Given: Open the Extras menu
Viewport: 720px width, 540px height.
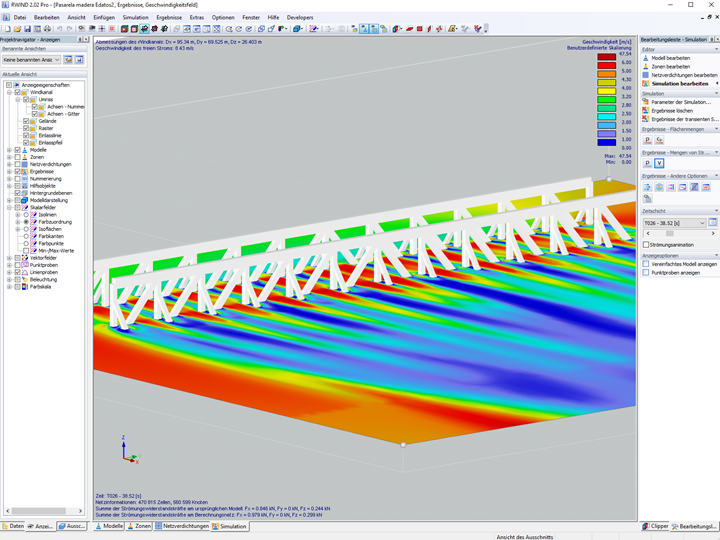Looking at the screenshot, I should pos(197,17).
